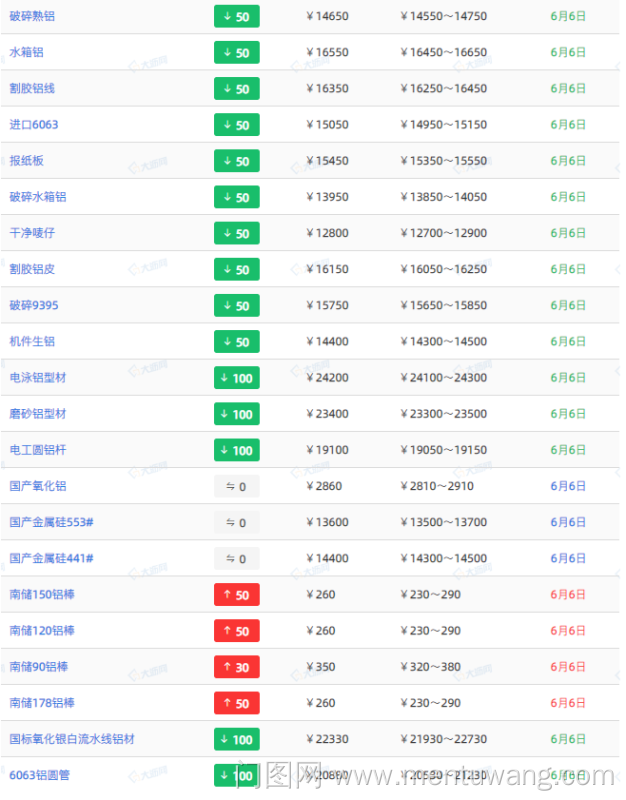The height and width of the screenshot is (800, 626).
Task: Click the green down-50 badge for 破碎9395
Action: (236, 306)
